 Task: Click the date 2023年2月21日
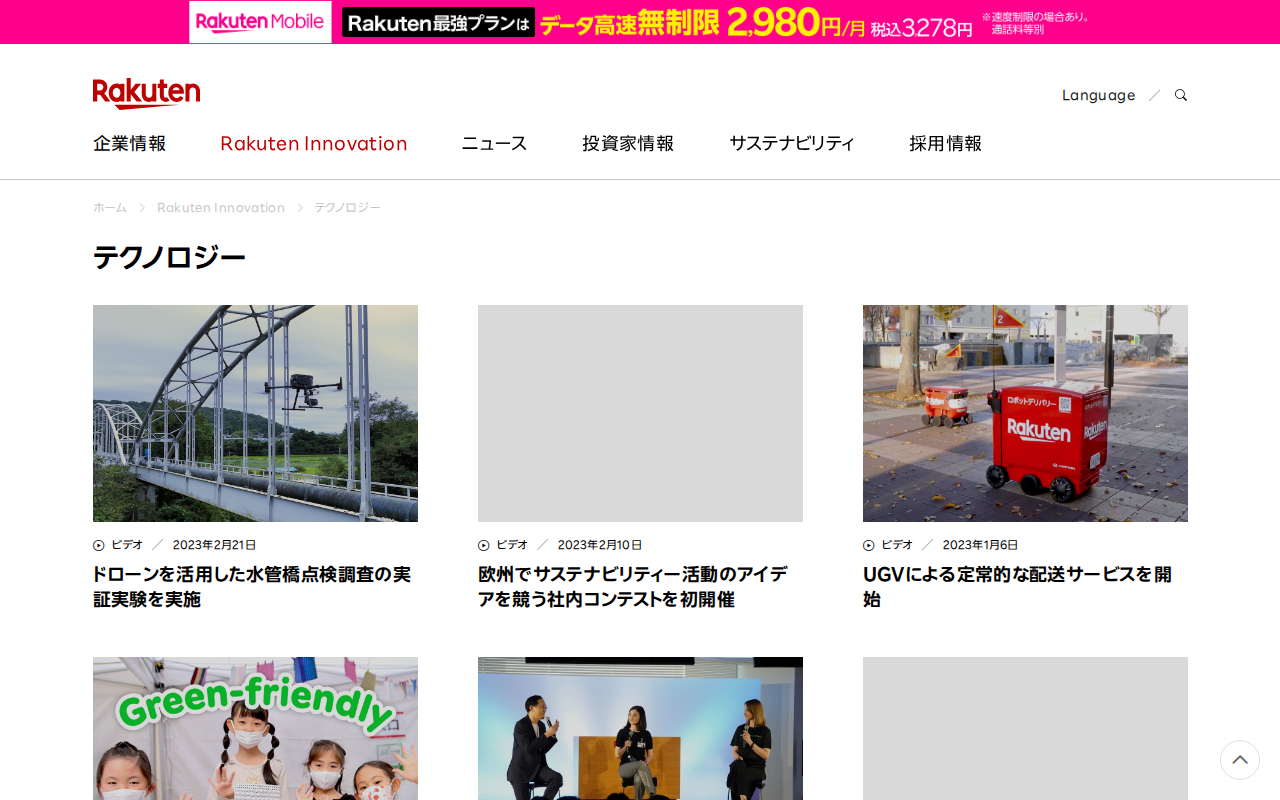(x=215, y=545)
